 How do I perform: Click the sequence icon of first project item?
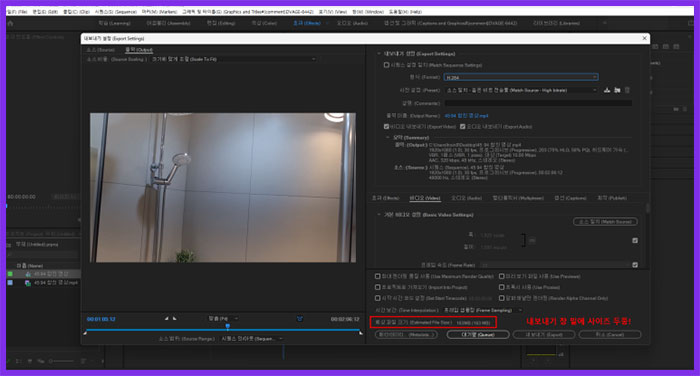pyautogui.click(x=28, y=274)
